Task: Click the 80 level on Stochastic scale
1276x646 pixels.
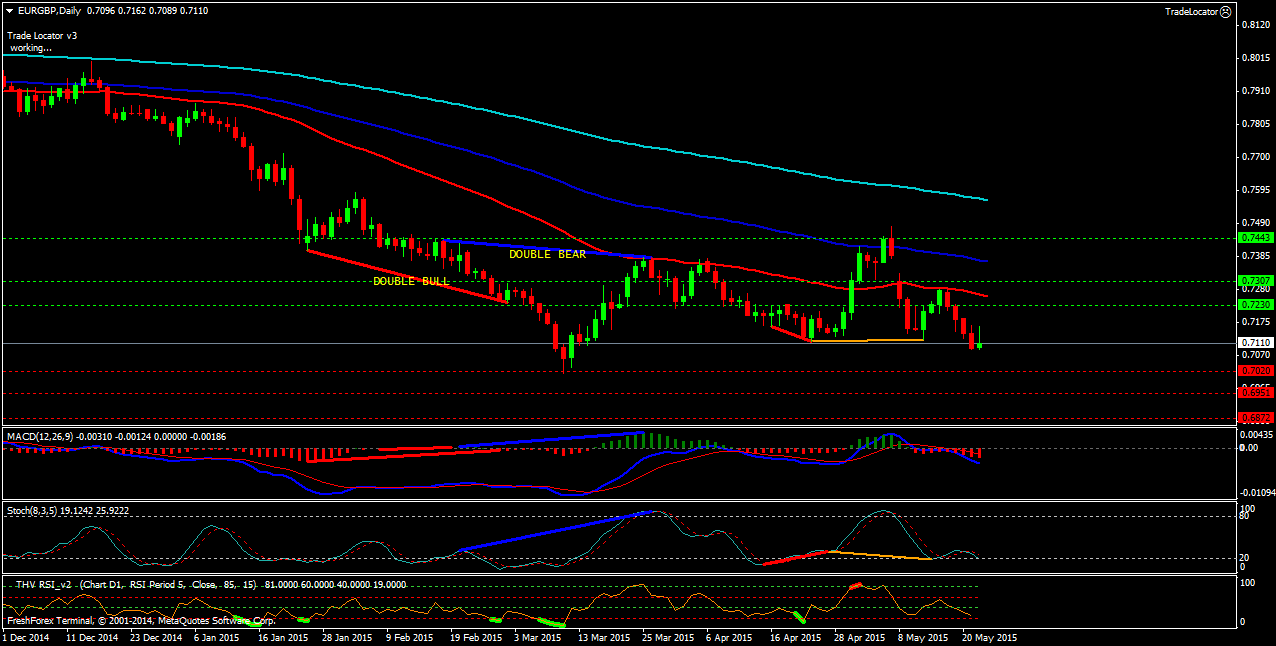Action: click(x=1245, y=517)
